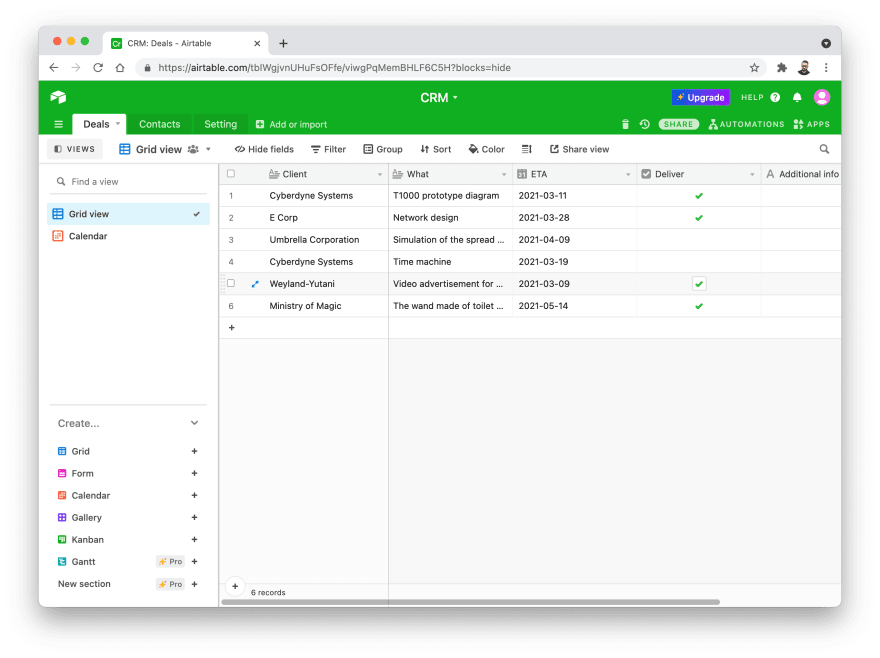Click the horizontal scrollbar at bottom

[x=470, y=602]
